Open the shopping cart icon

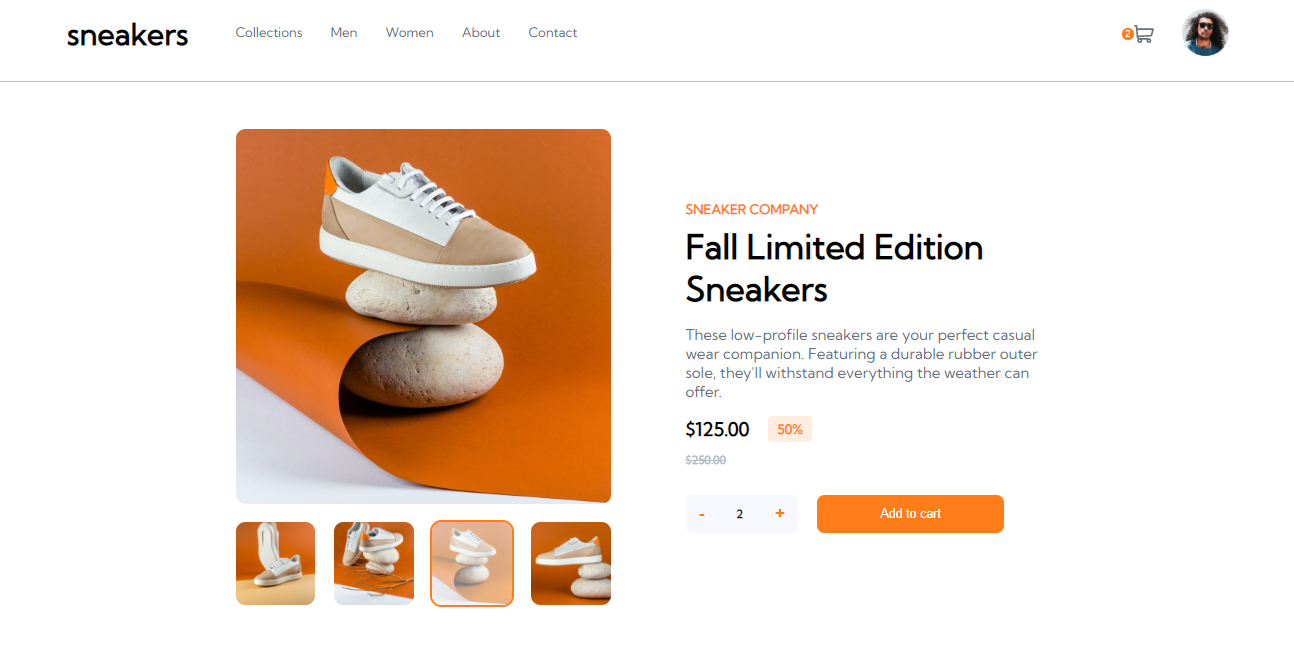click(1144, 34)
